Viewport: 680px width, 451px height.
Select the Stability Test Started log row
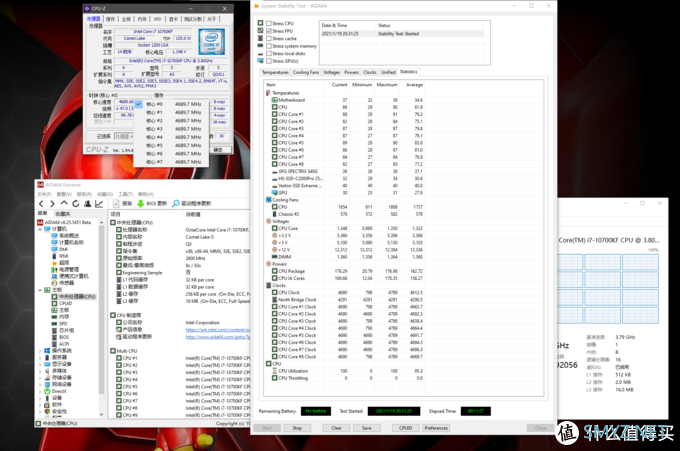point(401,33)
